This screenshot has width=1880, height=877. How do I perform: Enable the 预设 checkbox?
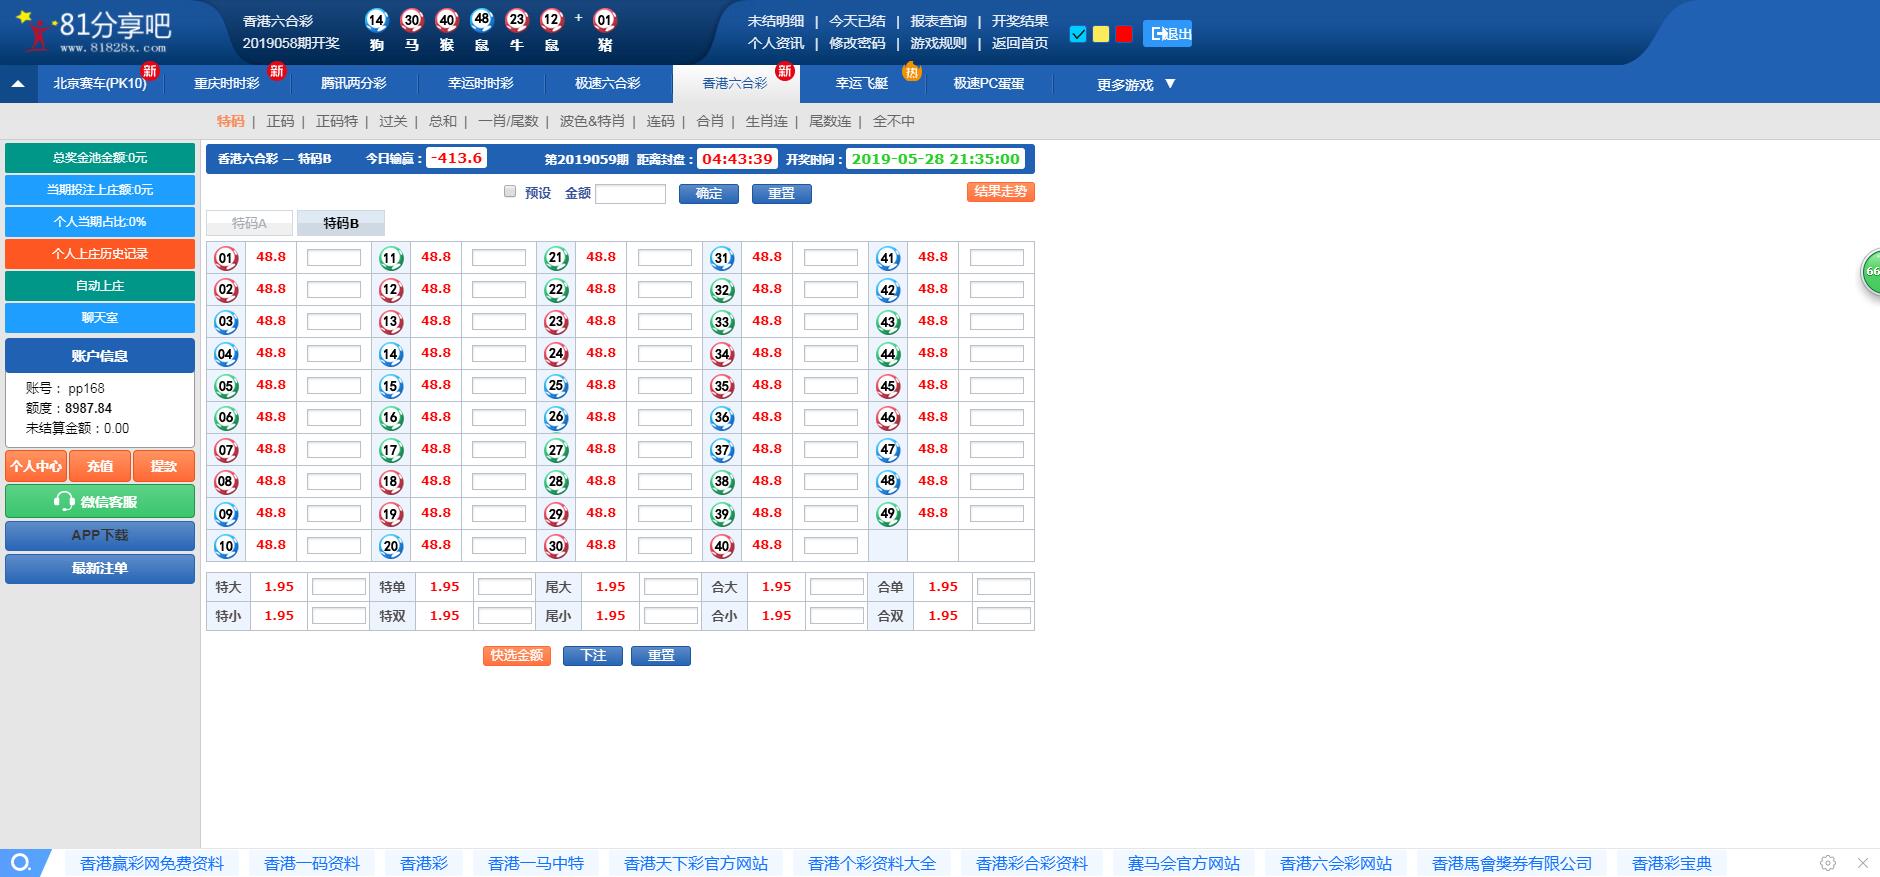pyautogui.click(x=510, y=192)
